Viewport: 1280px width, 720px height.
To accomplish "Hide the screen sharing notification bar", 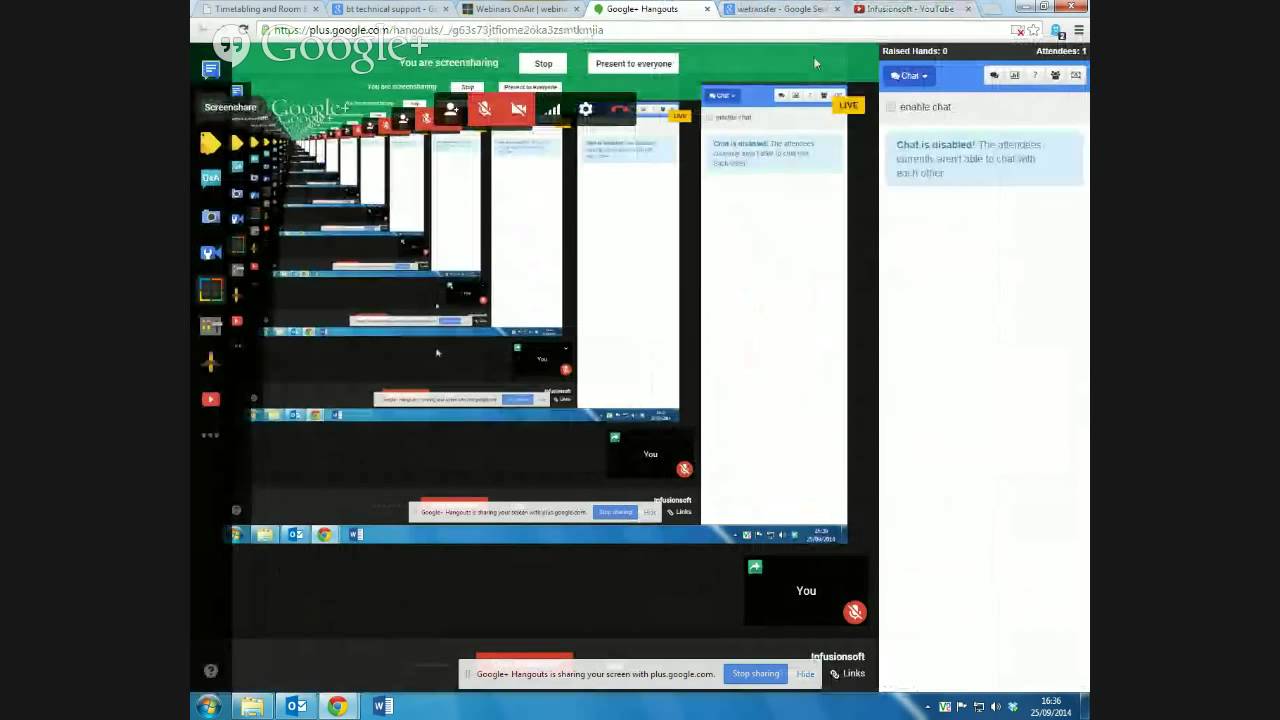I will point(805,674).
